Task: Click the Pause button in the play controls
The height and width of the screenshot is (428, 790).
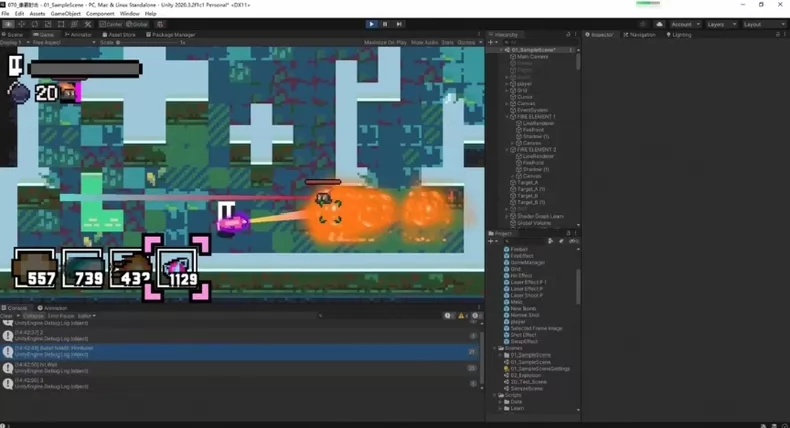Action: [x=385, y=24]
